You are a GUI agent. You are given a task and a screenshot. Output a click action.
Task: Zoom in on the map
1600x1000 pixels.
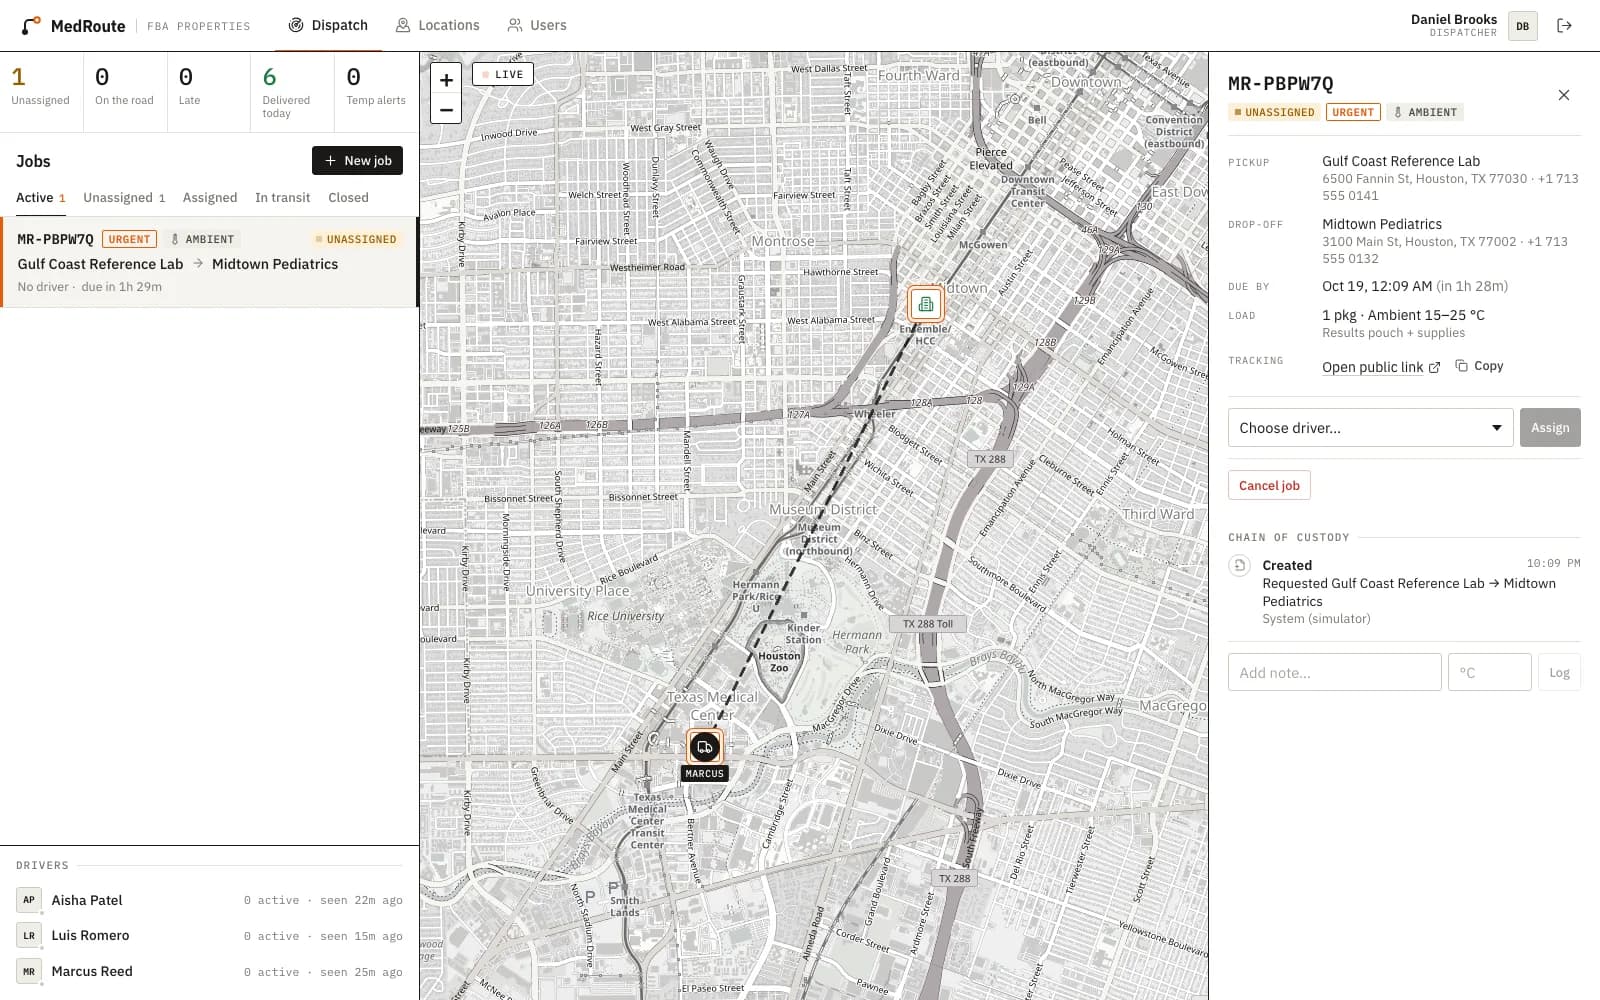pyautogui.click(x=446, y=80)
